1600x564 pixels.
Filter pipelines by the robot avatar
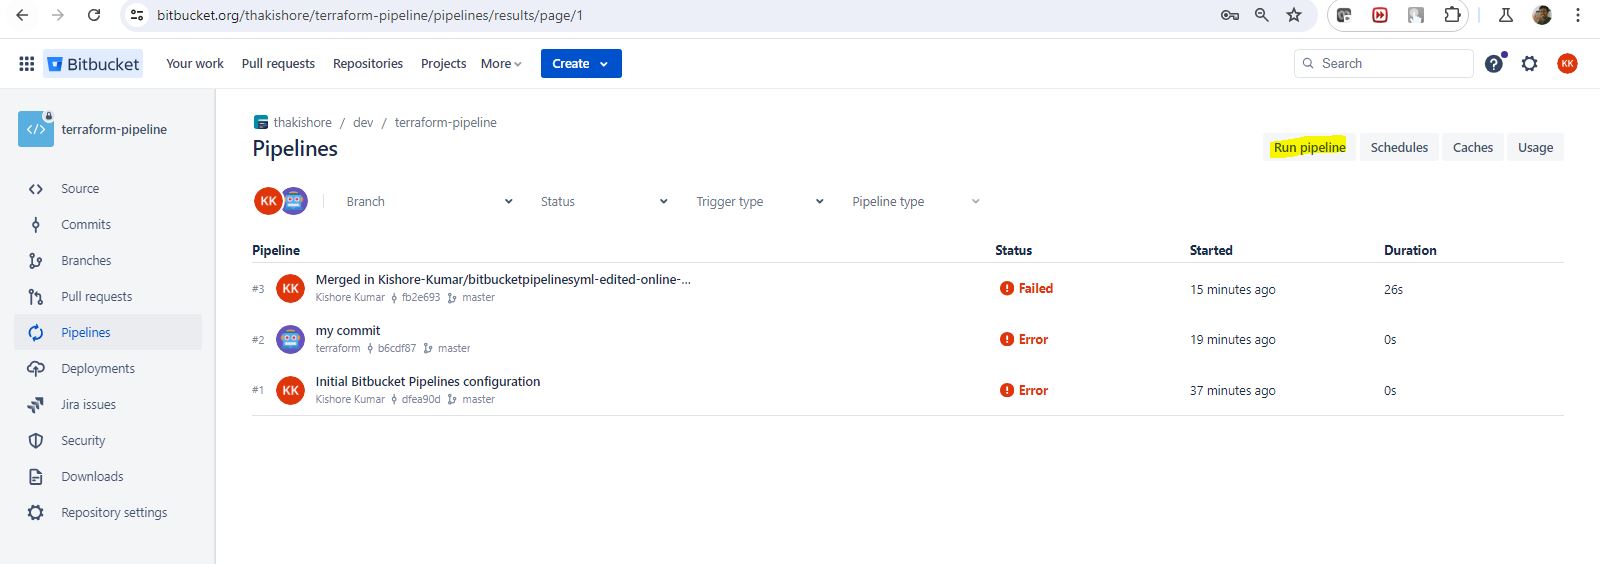[294, 201]
